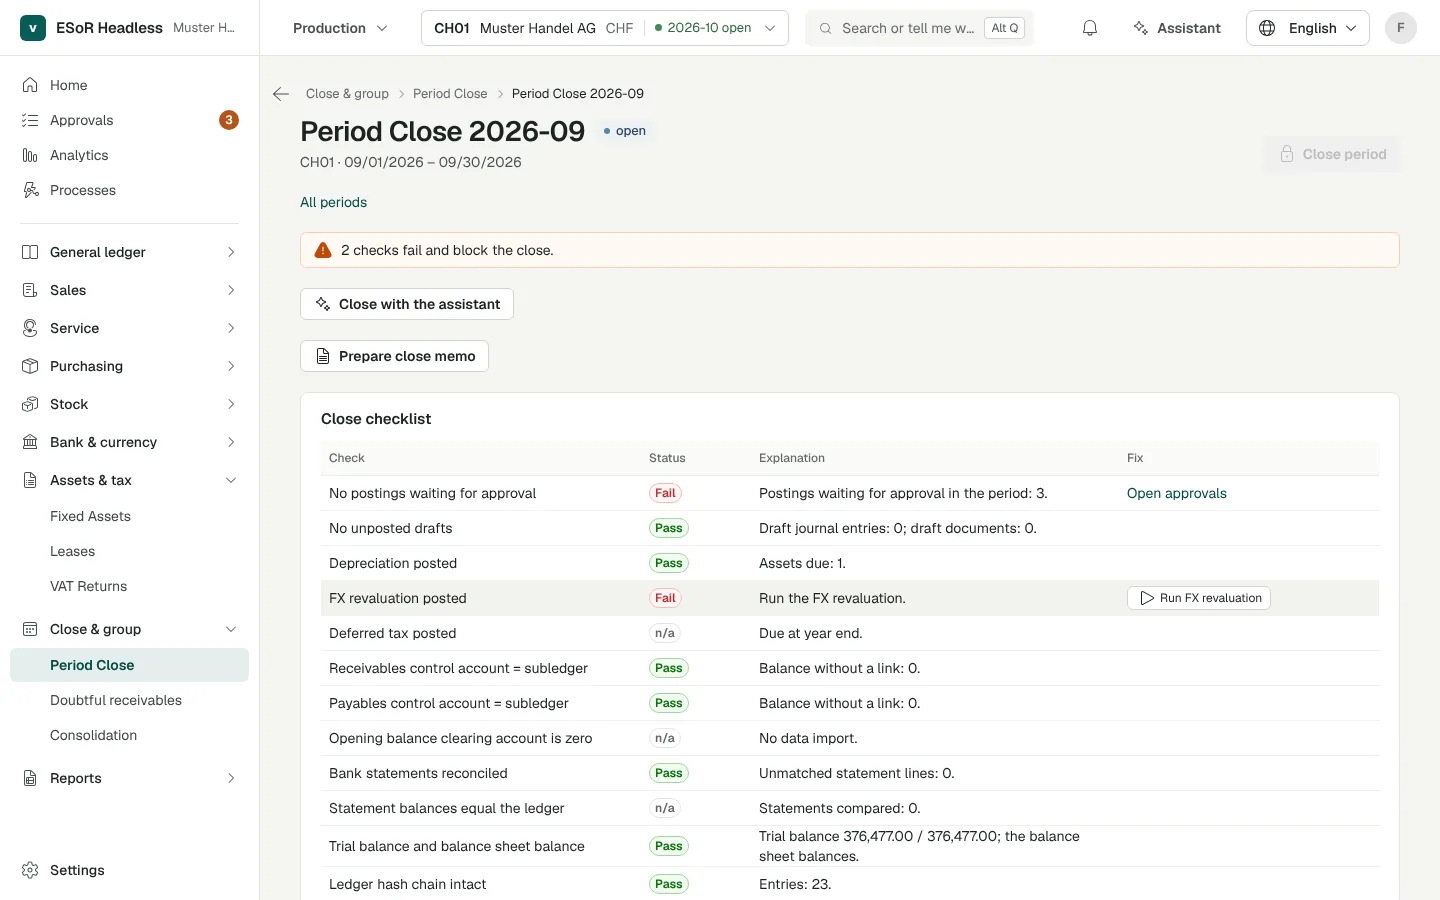Click Close with the assistant button

click(407, 304)
